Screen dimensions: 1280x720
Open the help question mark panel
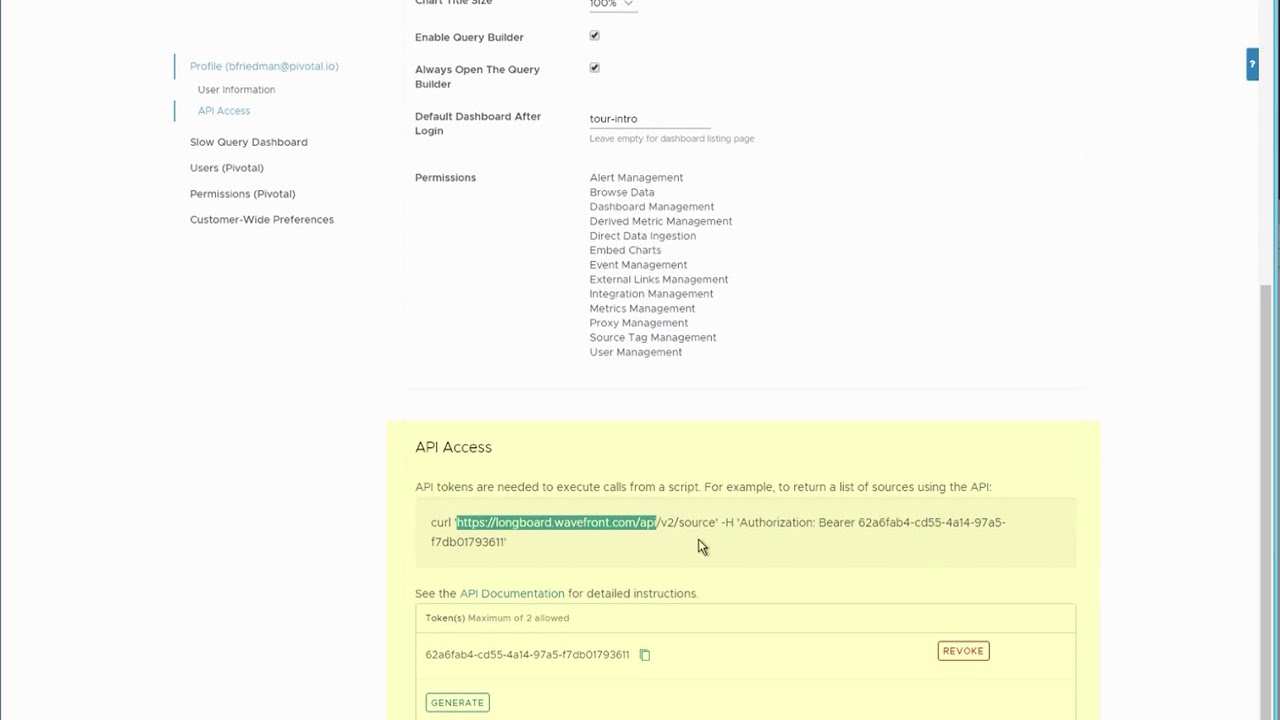[x=1252, y=65]
